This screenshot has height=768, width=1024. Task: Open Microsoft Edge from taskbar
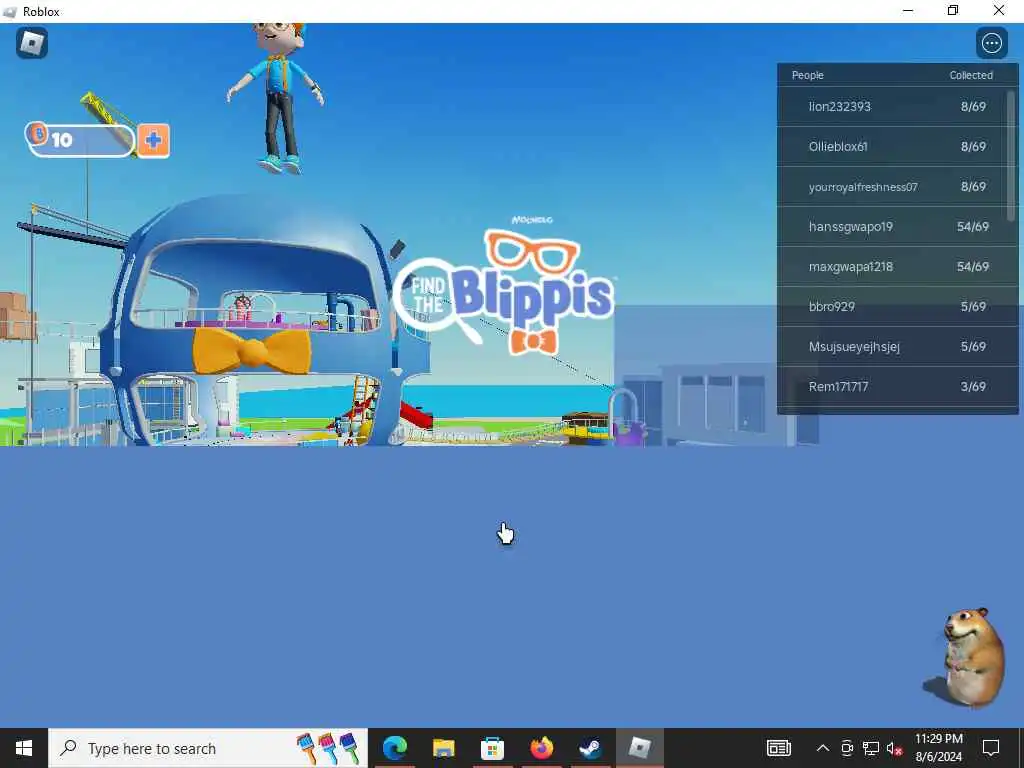(x=394, y=748)
